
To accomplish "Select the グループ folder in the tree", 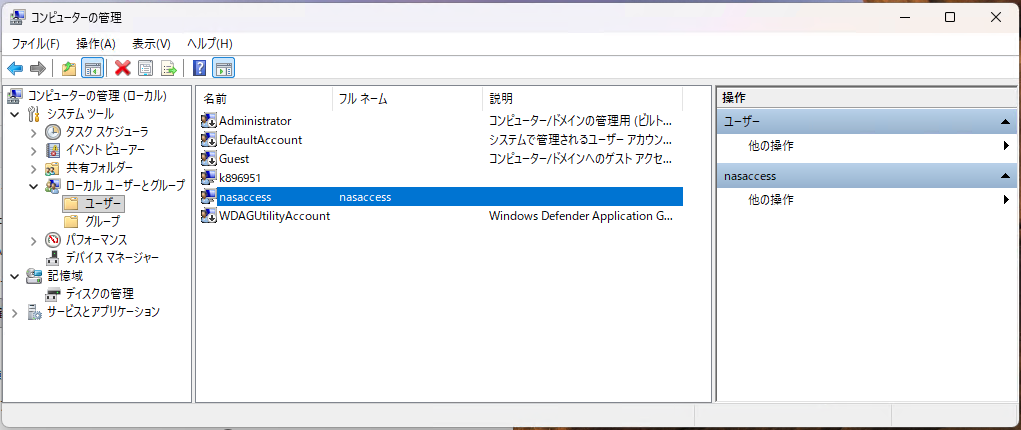I will 102,222.
